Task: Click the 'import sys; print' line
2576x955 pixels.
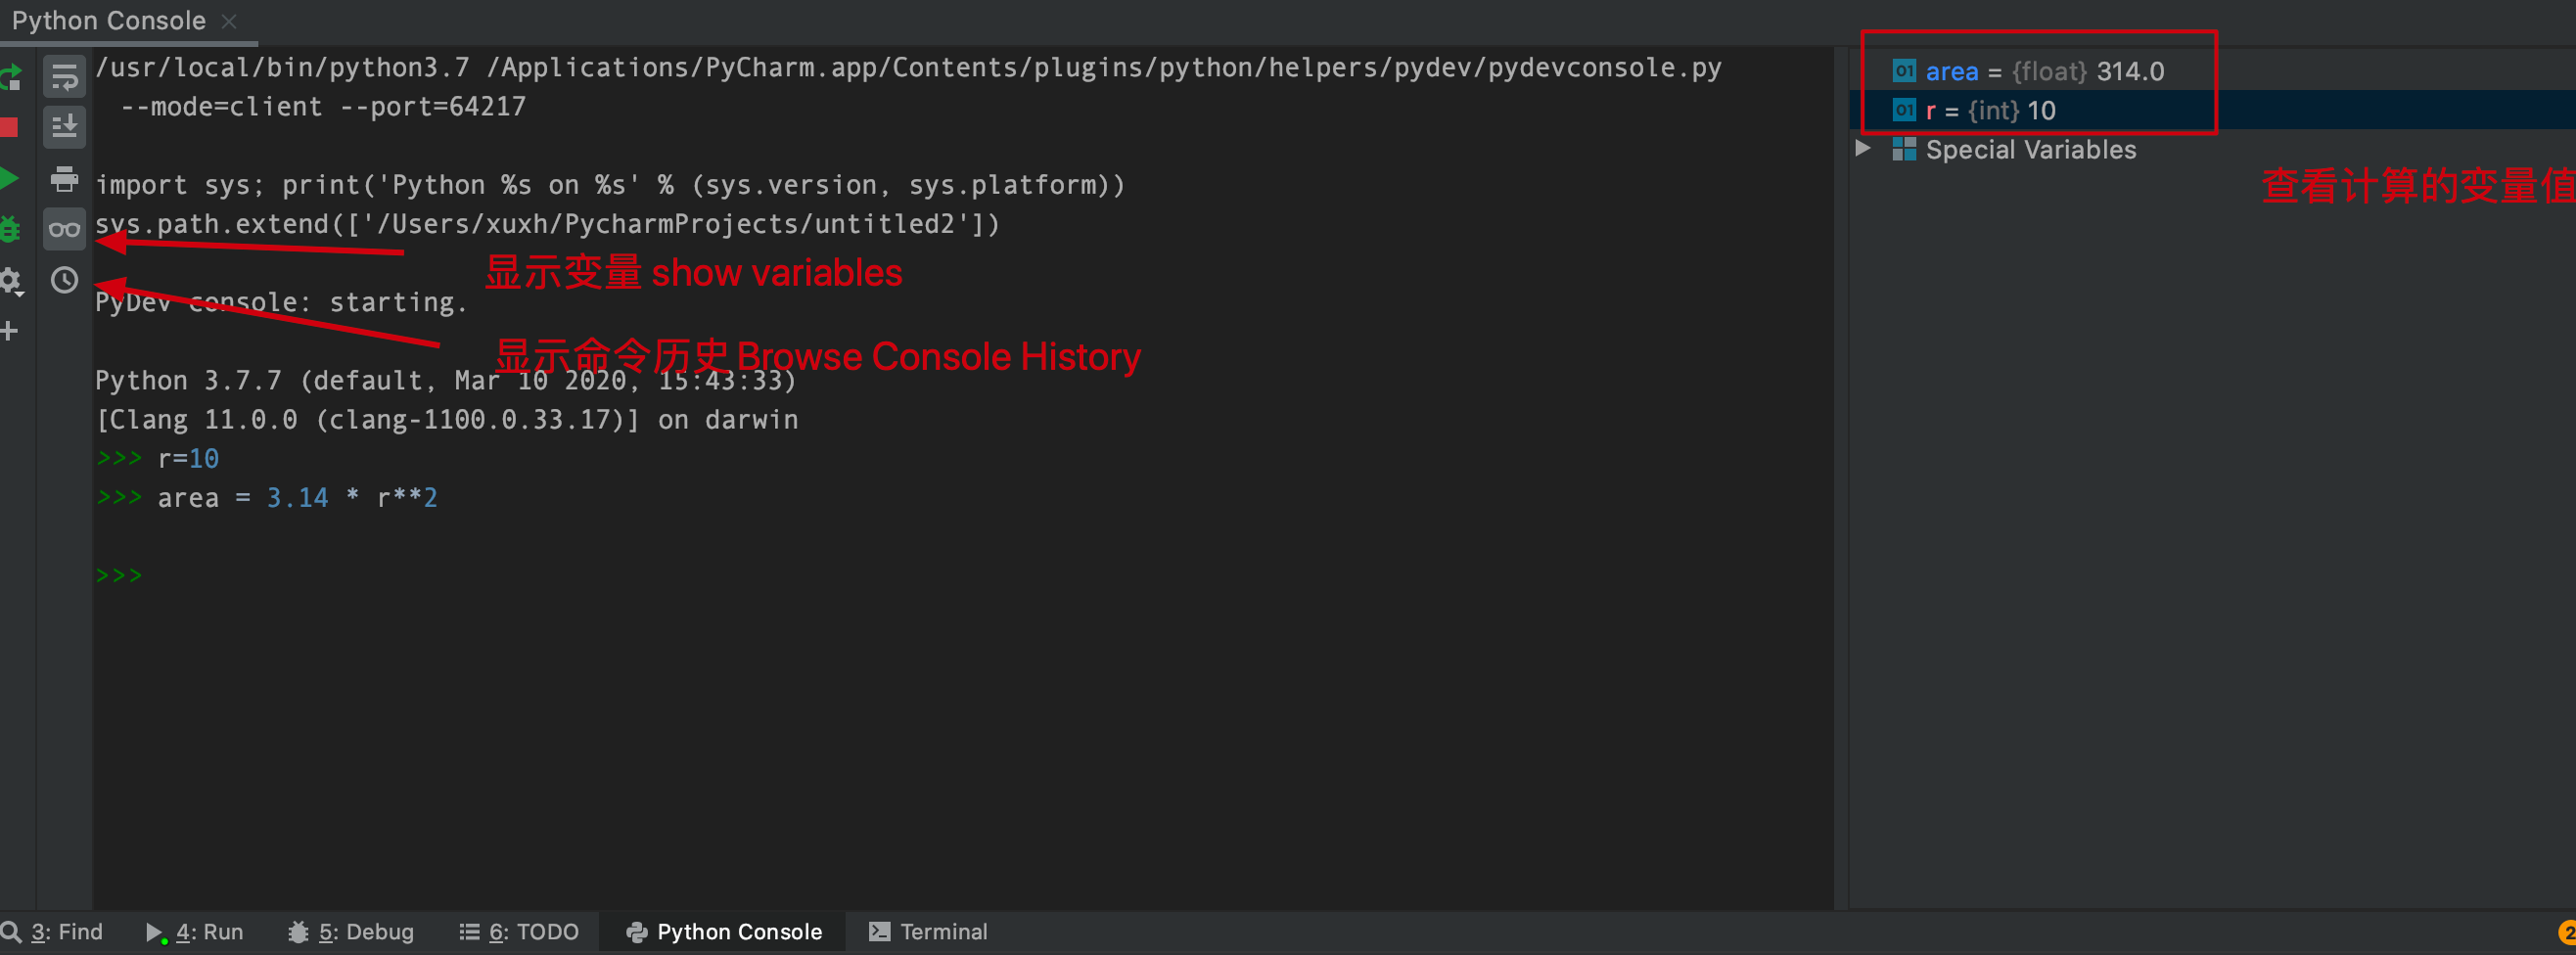Action: coord(610,185)
